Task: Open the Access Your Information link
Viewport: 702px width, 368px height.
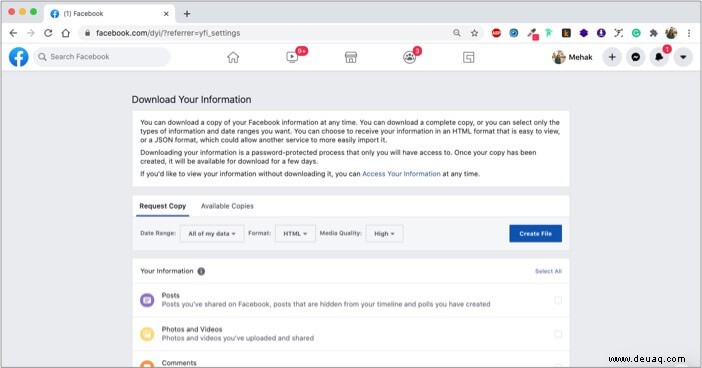Action: click(x=401, y=174)
